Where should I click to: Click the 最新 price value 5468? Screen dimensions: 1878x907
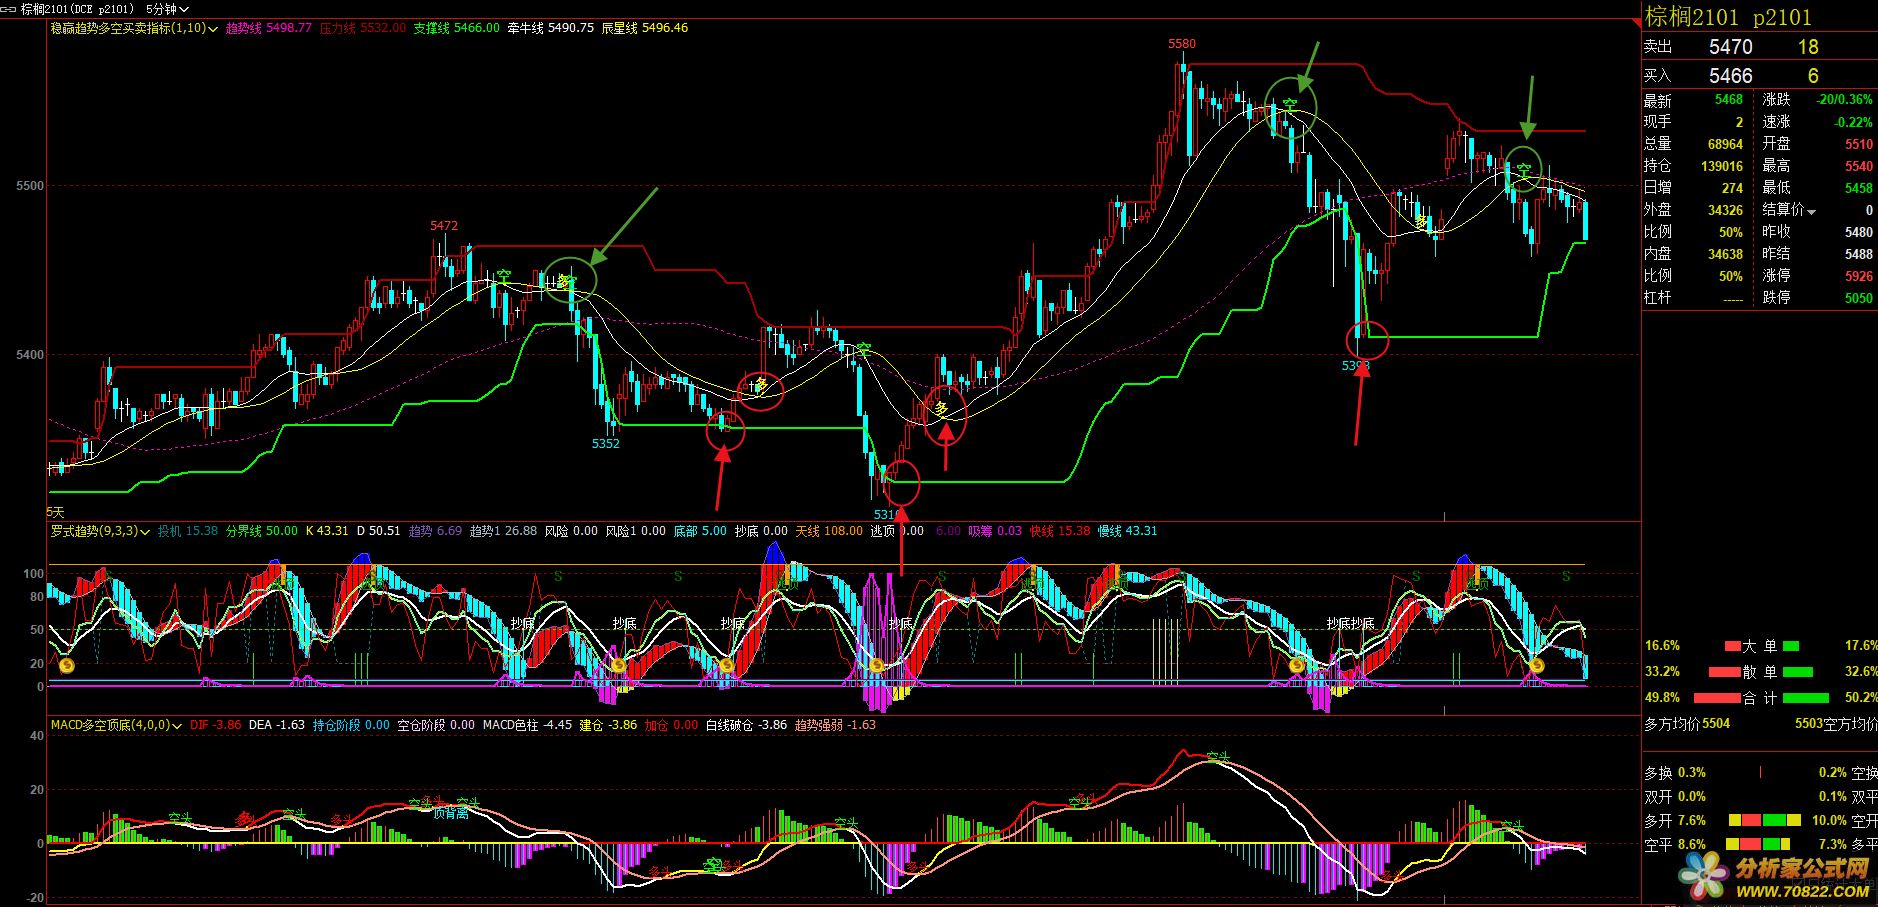tap(1729, 100)
